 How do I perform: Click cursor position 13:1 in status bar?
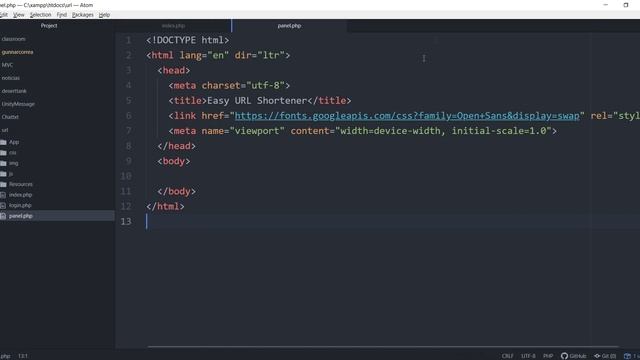[23, 356]
